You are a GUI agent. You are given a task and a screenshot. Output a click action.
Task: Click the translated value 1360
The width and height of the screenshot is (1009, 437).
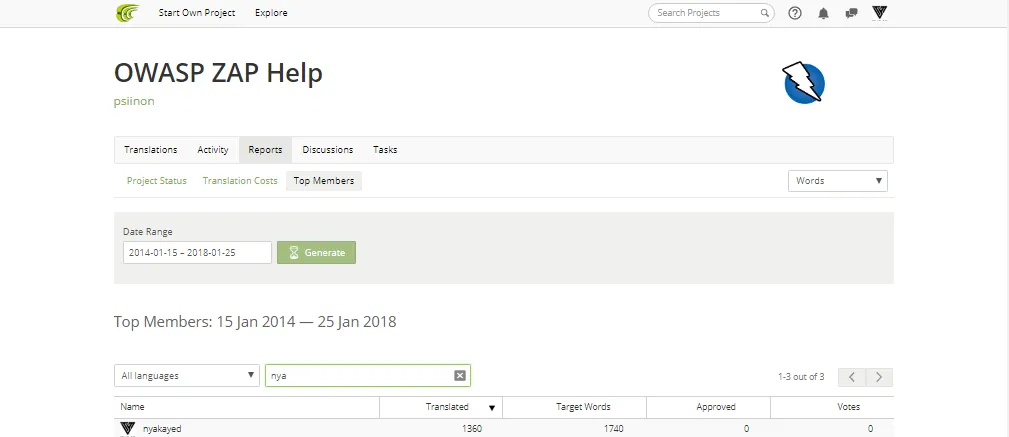[x=472, y=429]
